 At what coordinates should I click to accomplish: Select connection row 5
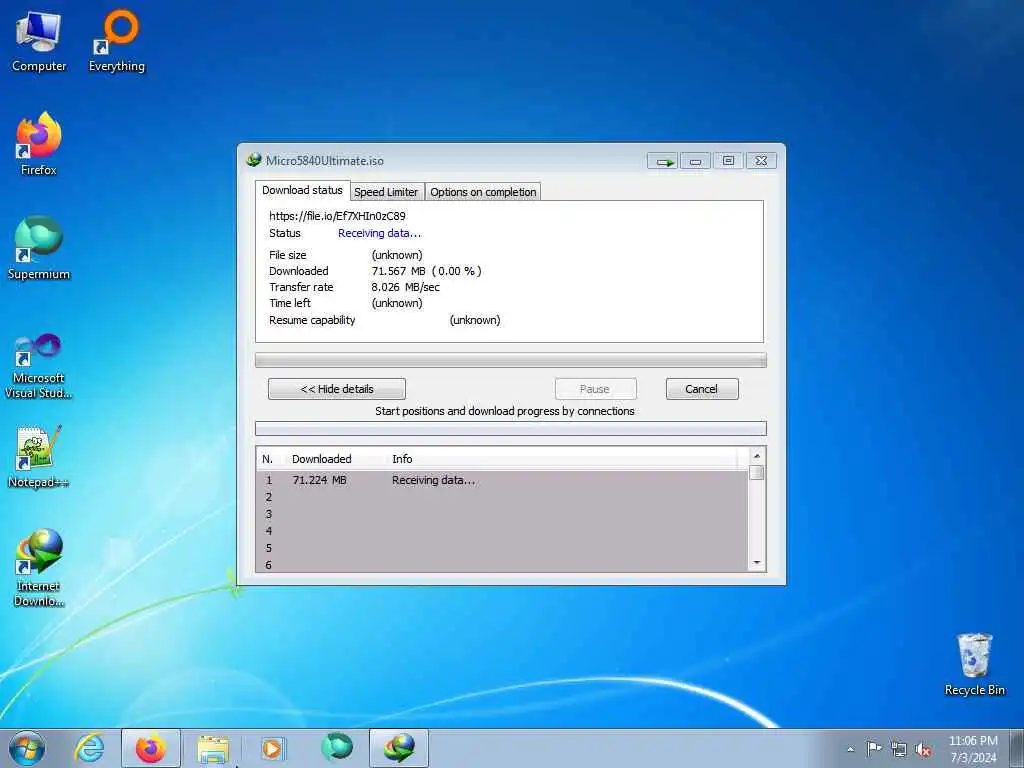[502, 548]
